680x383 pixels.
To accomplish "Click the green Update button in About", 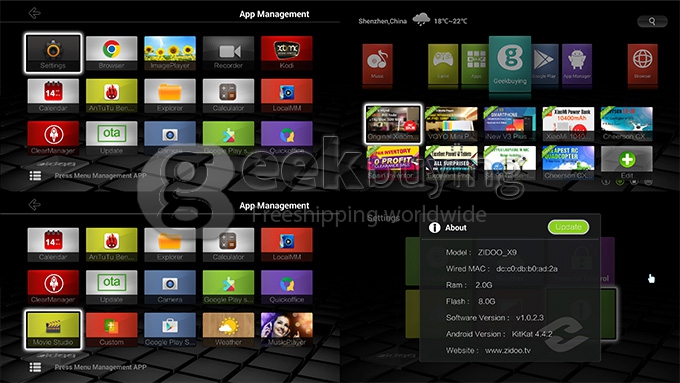I will pyautogui.click(x=568, y=227).
